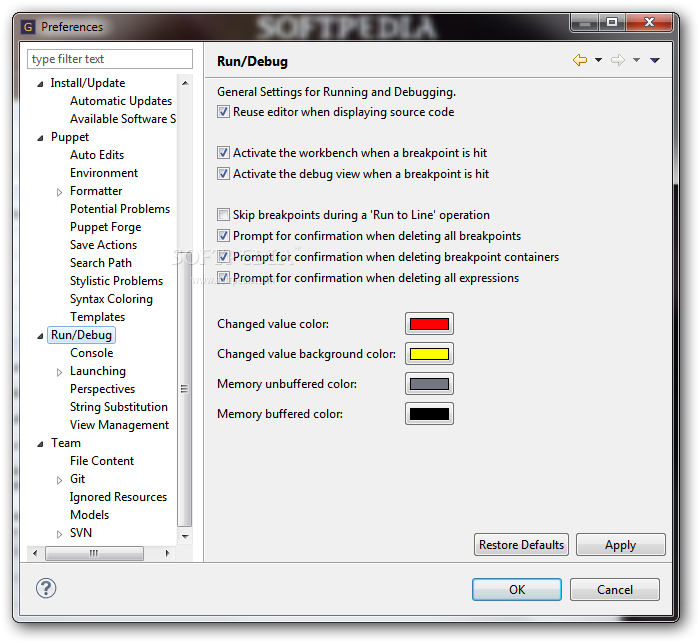Click the Apply button
Screen dimensions: 700x643
point(621,544)
